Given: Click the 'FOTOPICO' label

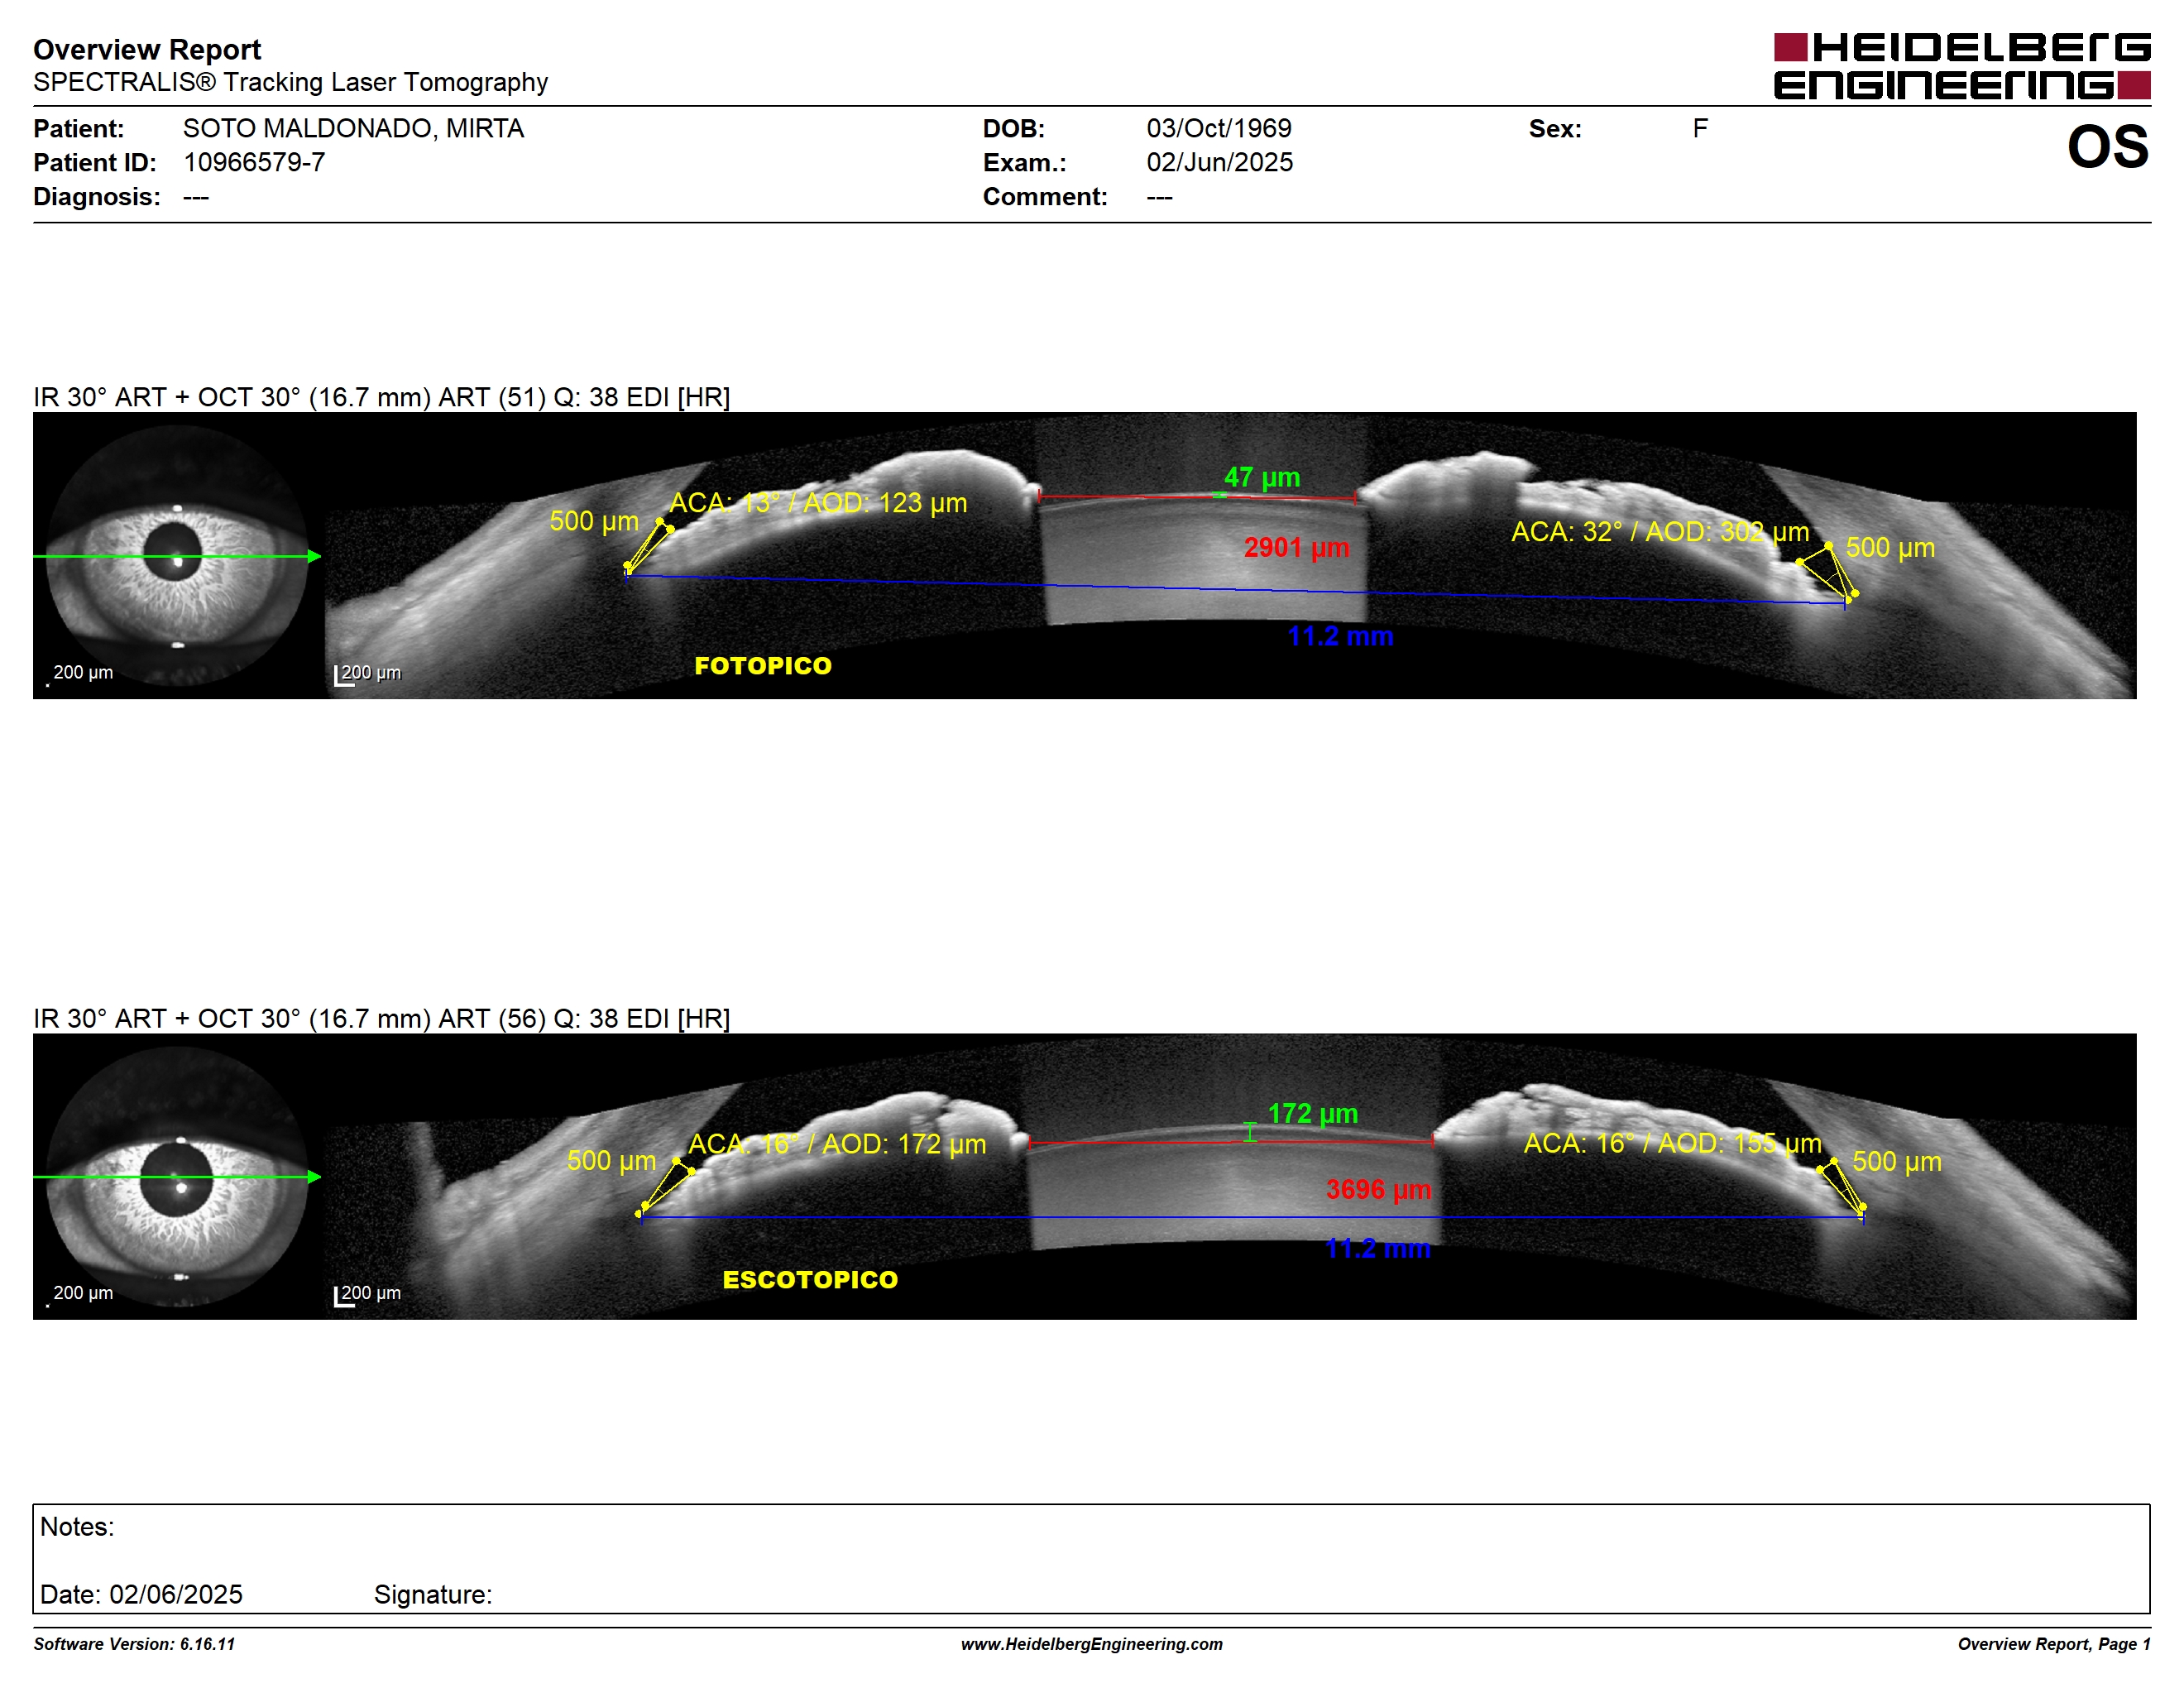Looking at the screenshot, I should click(763, 666).
